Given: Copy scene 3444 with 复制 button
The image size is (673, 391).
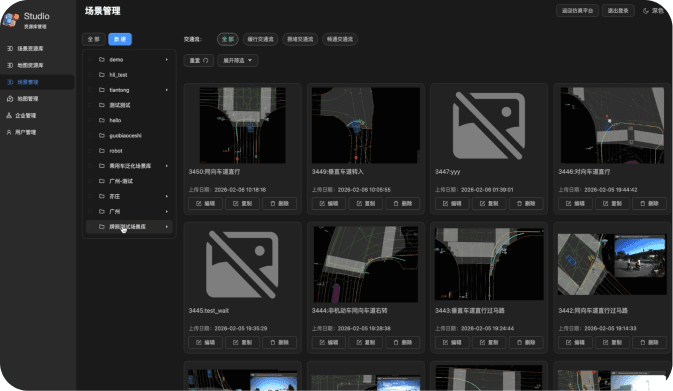Looking at the screenshot, I should point(366,343).
